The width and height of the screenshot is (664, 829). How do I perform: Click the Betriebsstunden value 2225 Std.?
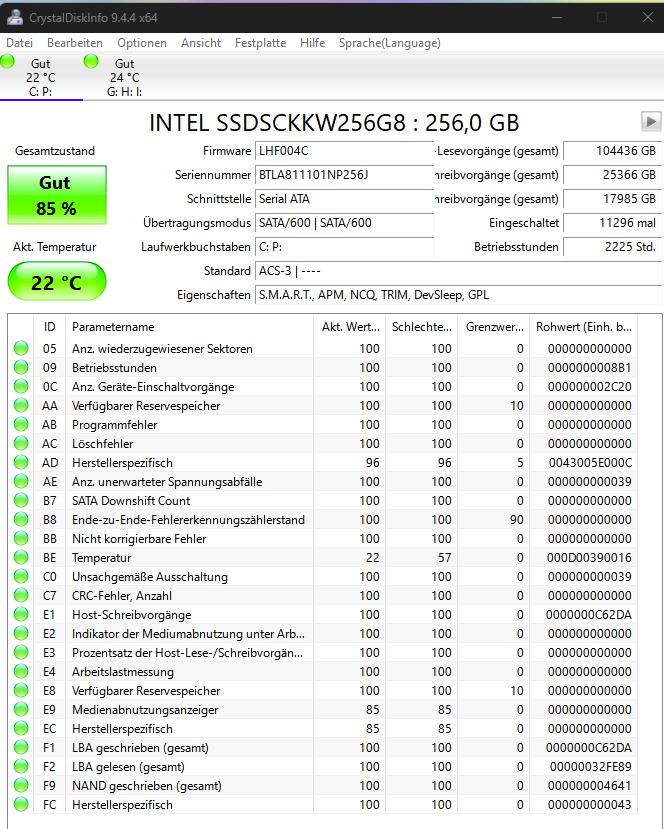[x=612, y=247]
